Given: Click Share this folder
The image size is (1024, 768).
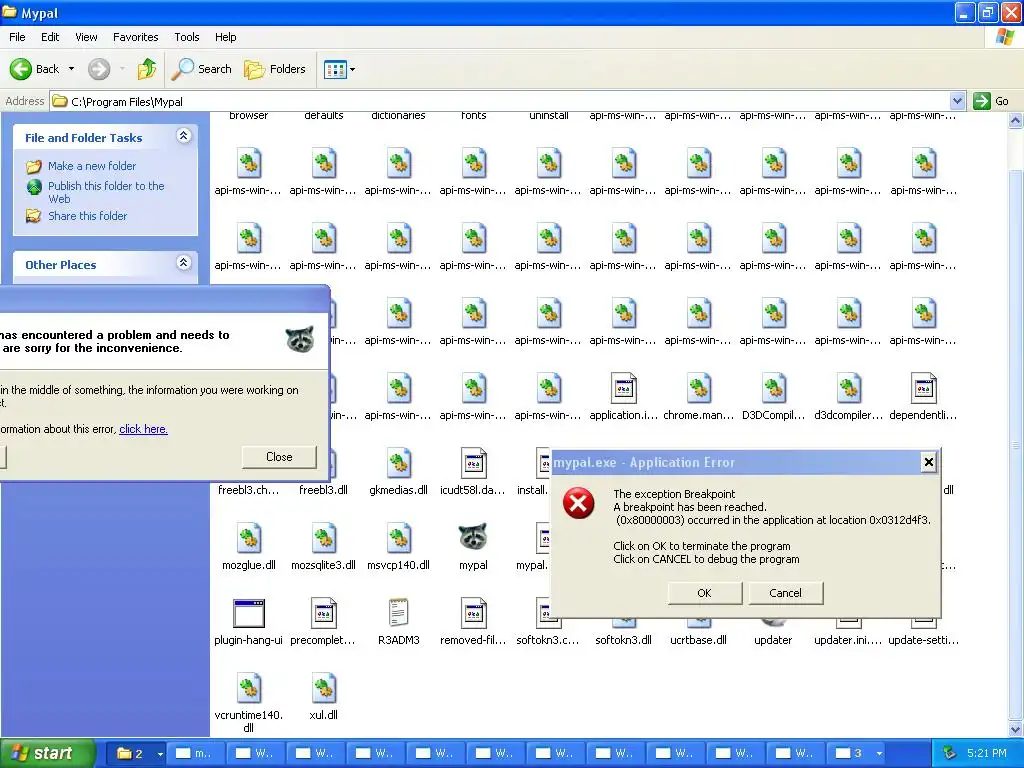Looking at the screenshot, I should (x=88, y=216).
